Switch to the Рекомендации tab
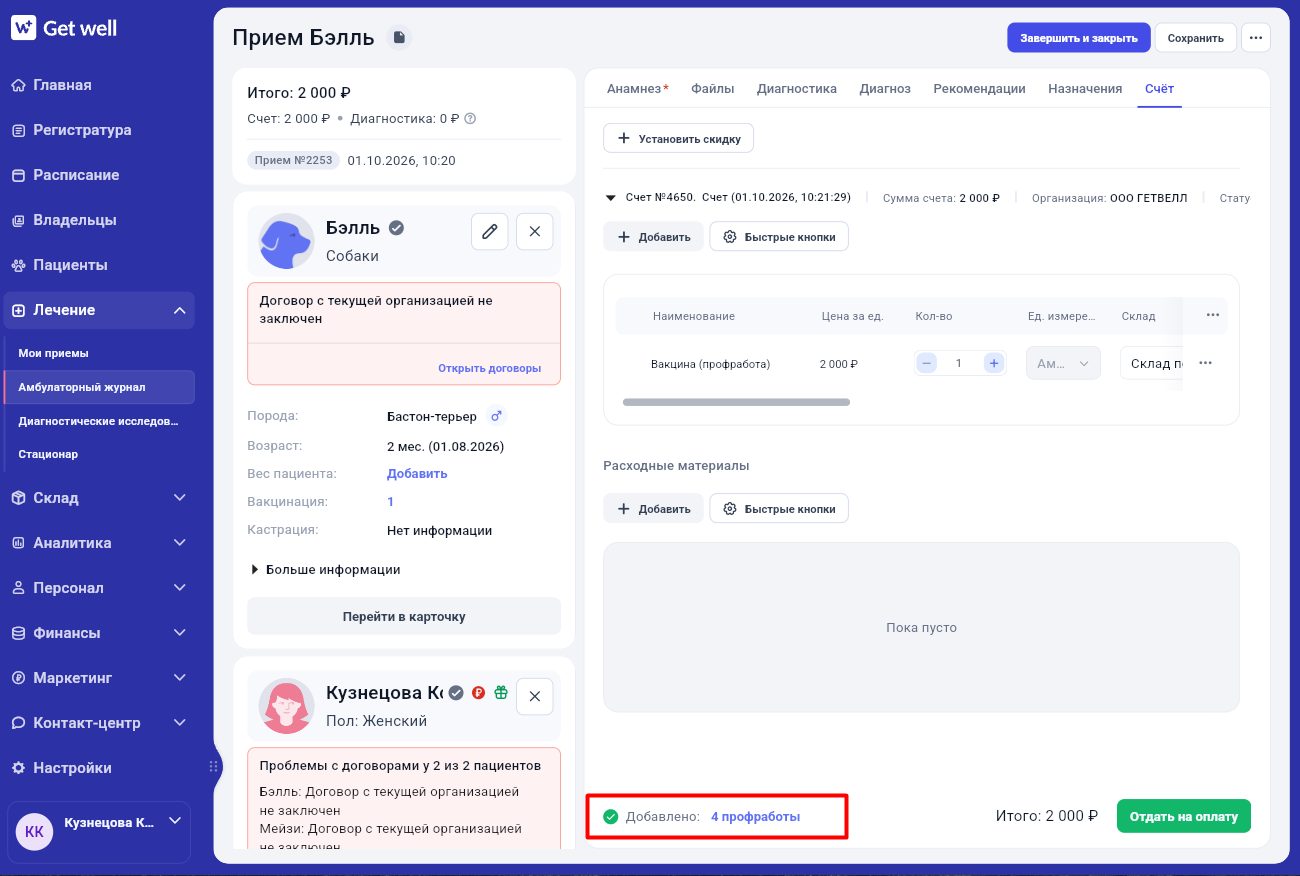This screenshot has height=876, width=1300. point(980,89)
